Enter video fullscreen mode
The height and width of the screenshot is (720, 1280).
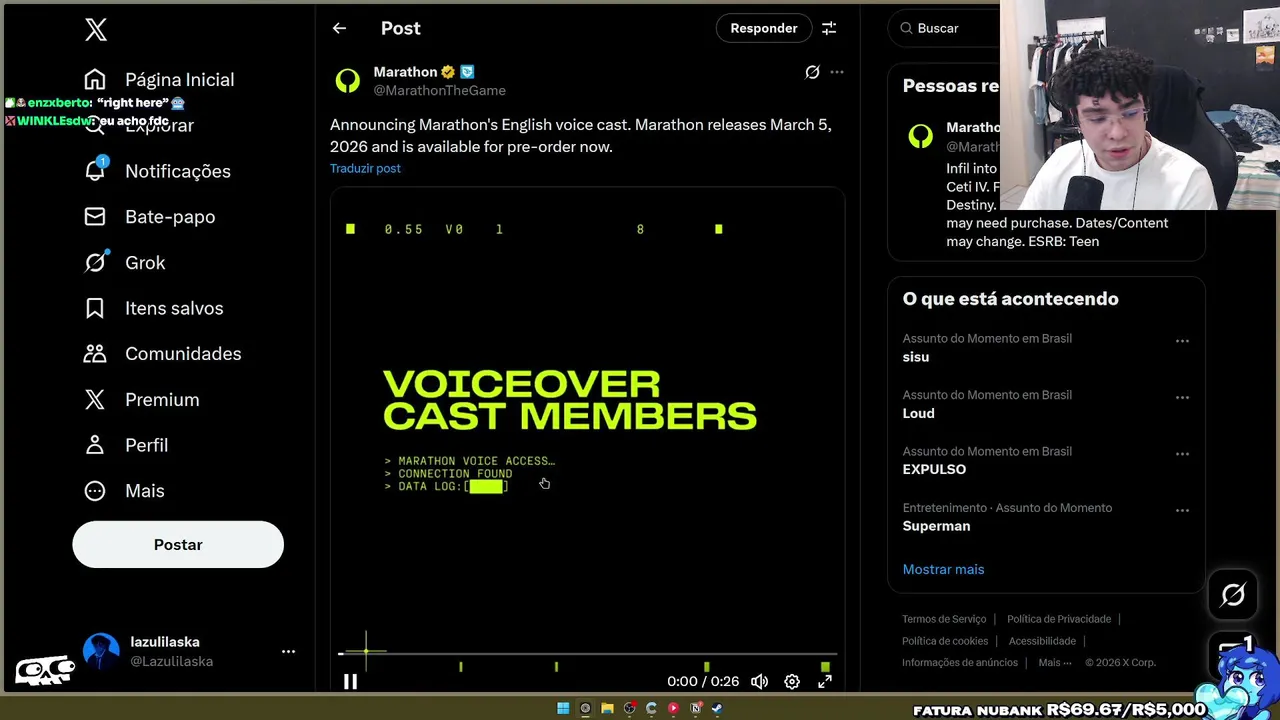[825, 682]
